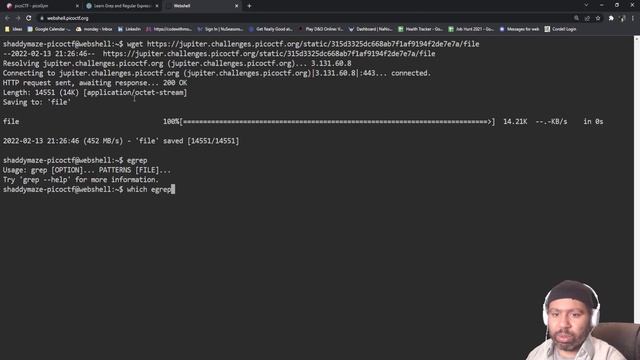Go forward to the next page
The width and height of the screenshot is (640, 360).
click(x=18, y=18)
